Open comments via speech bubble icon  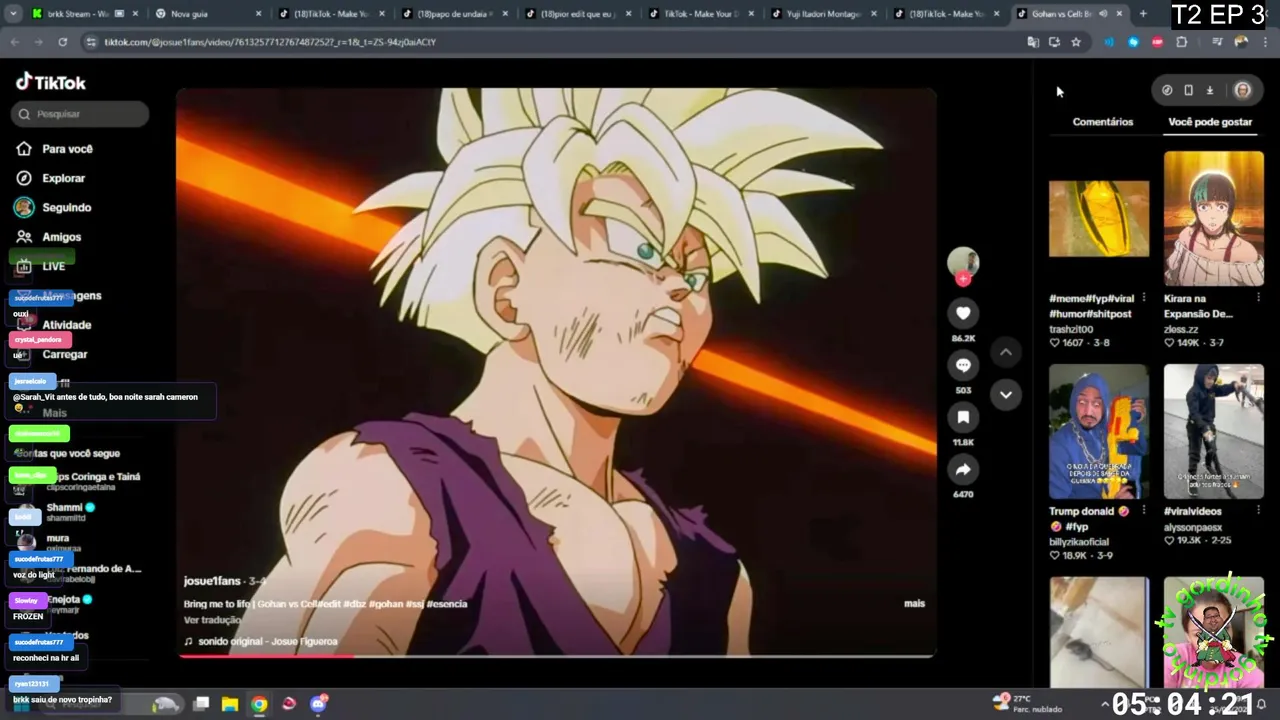pyautogui.click(x=963, y=365)
